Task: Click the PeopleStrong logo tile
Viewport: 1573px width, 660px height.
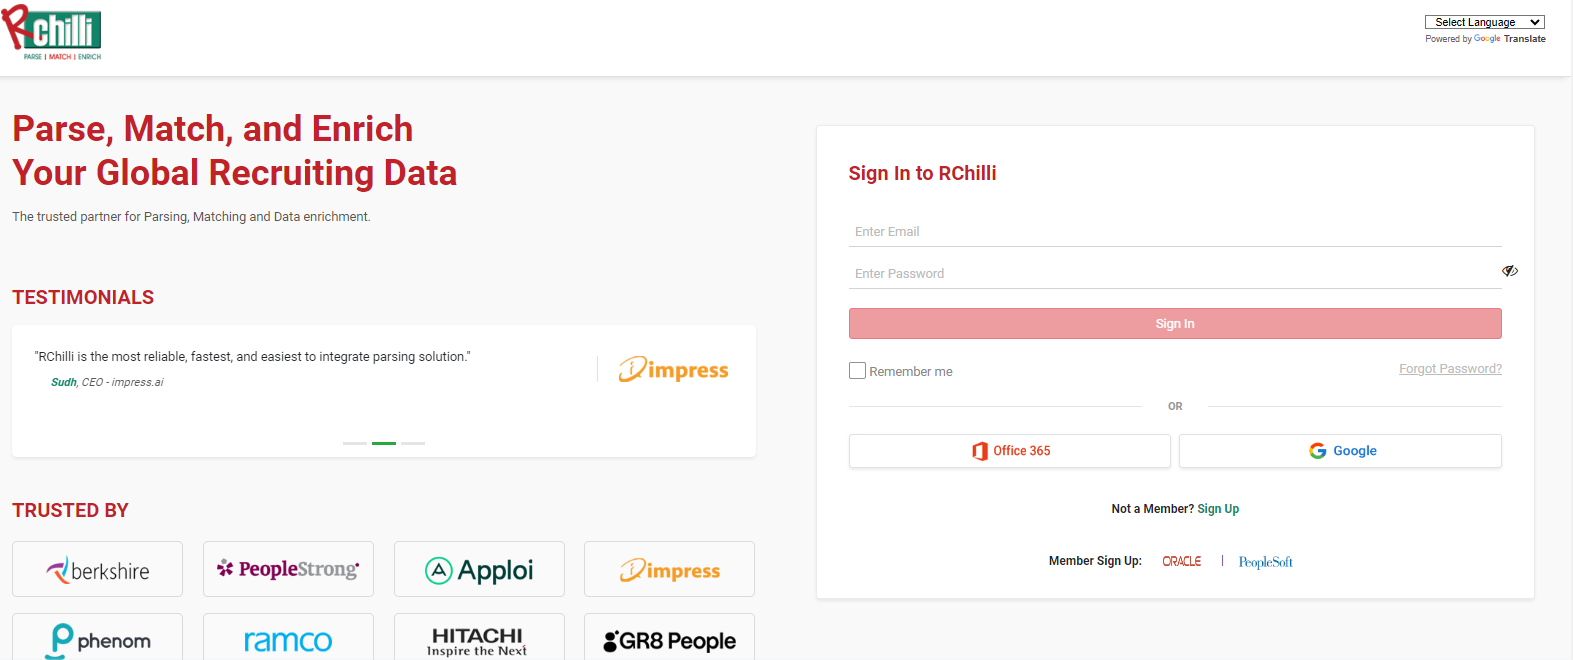Action: coord(288,569)
